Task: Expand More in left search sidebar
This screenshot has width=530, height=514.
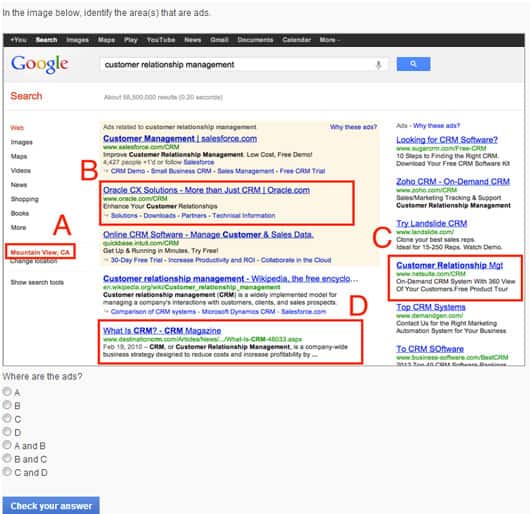Action: [18, 227]
